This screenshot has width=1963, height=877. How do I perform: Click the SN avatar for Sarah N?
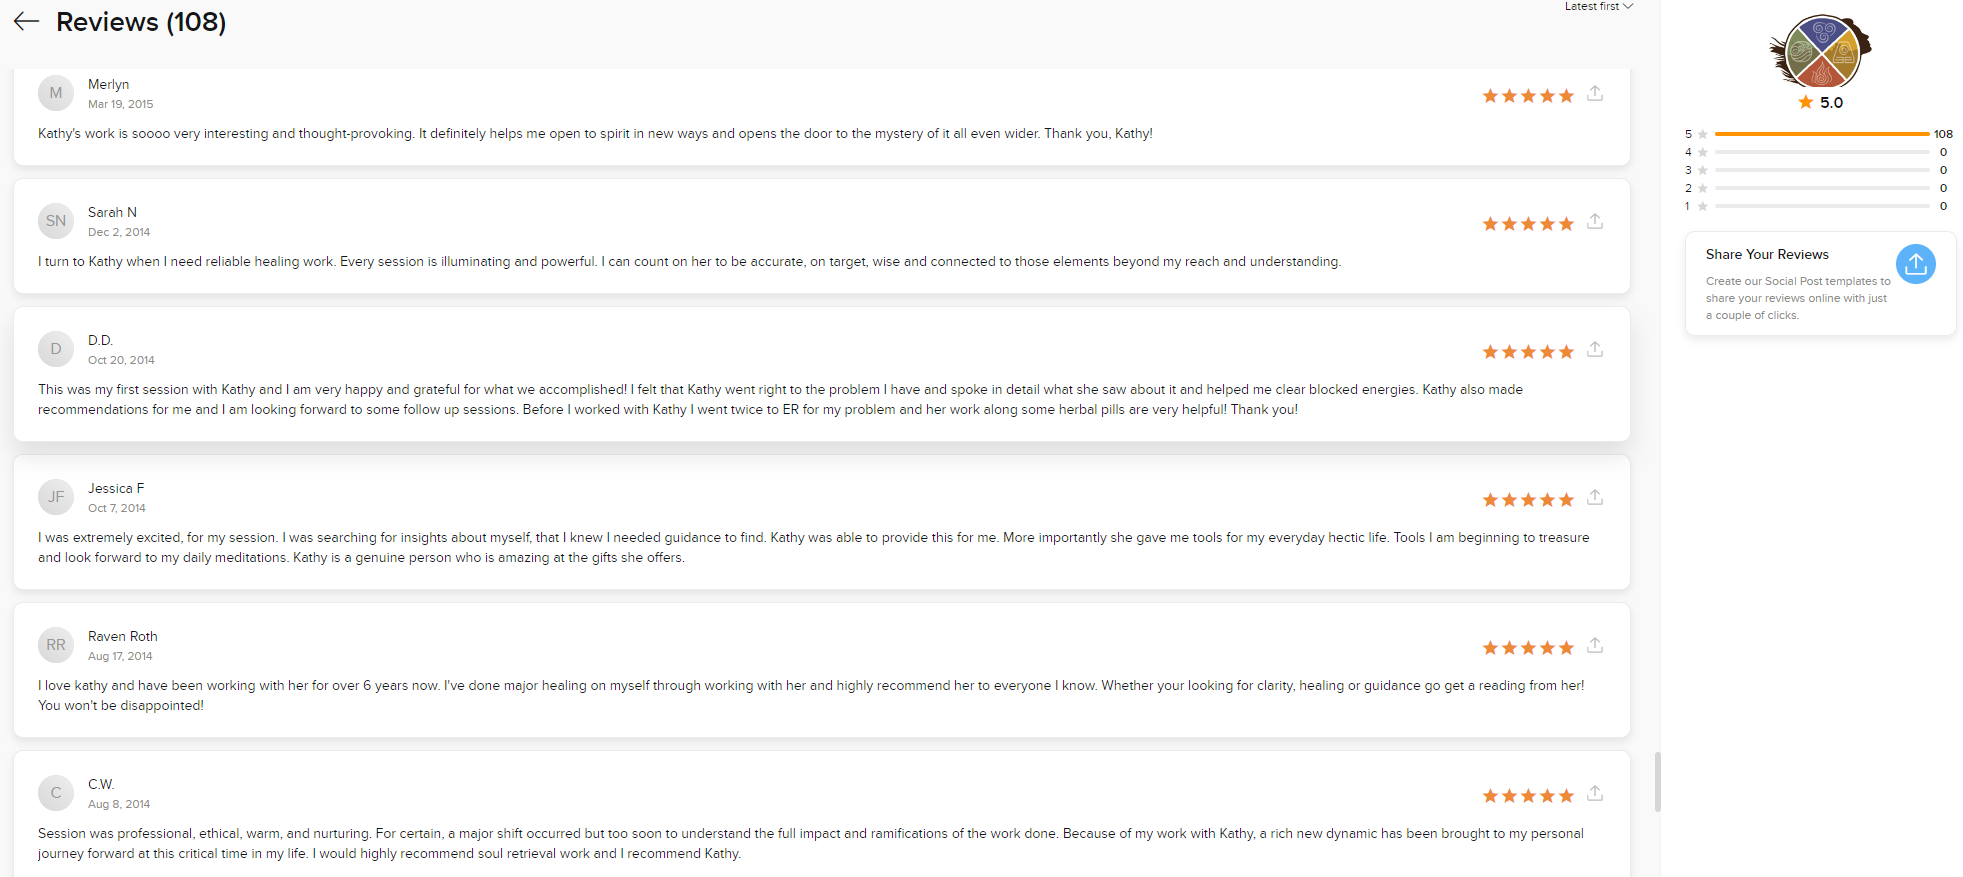pyautogui.click(x=56, y=221)
